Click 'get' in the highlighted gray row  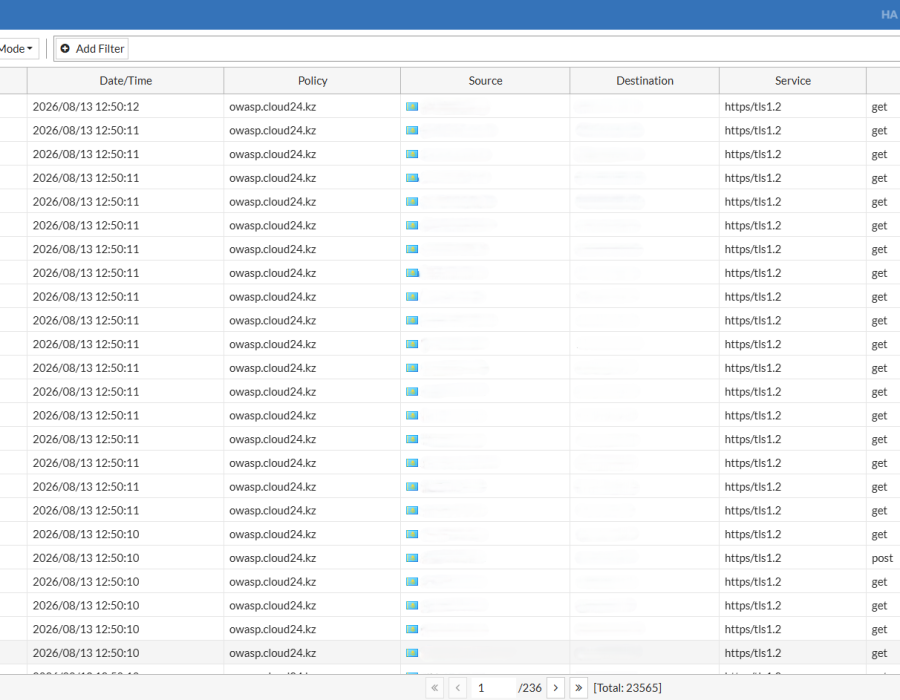(879, 654)
